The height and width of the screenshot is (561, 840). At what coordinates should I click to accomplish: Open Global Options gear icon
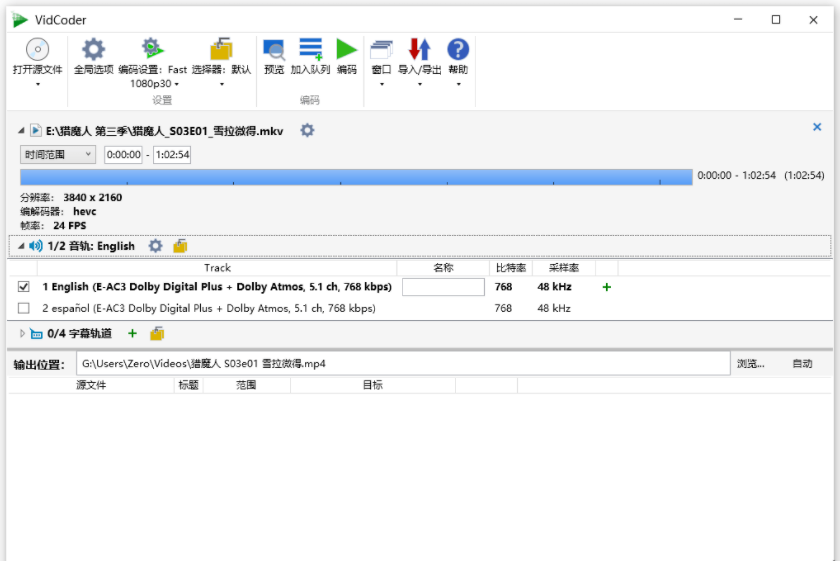(x=93, y=49)
